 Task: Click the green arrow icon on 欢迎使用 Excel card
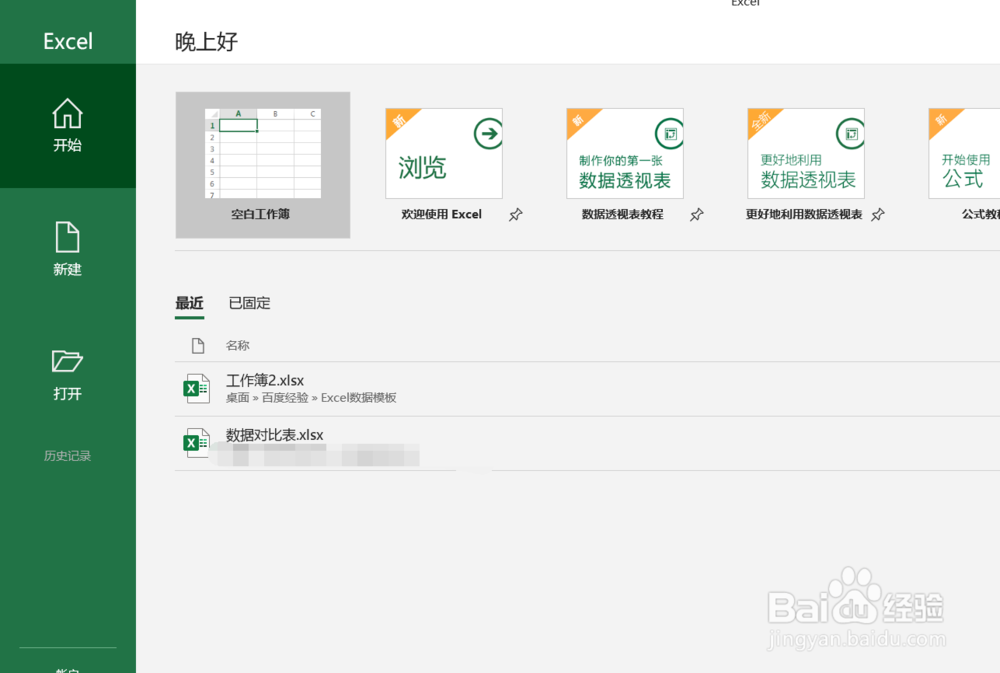[487, 131]
